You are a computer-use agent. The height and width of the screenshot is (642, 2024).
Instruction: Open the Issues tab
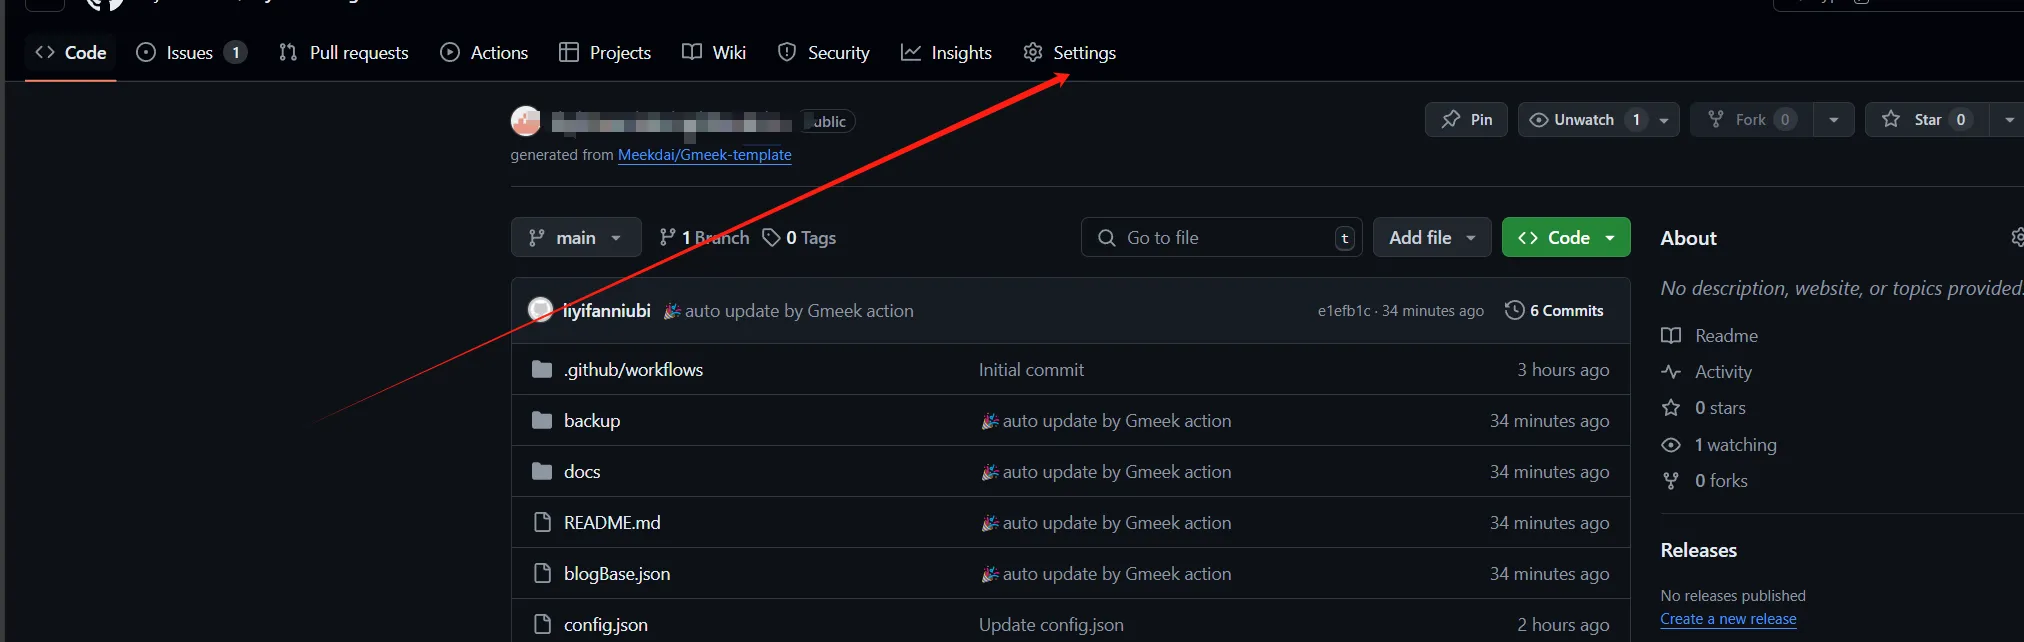(x=190, y=53)
